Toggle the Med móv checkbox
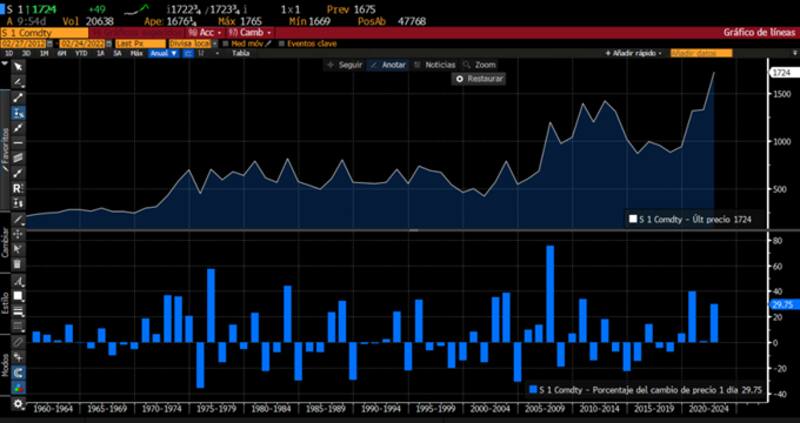Viewport: 800px width, 423px height. pyautogui.click(x=225, y=43)
